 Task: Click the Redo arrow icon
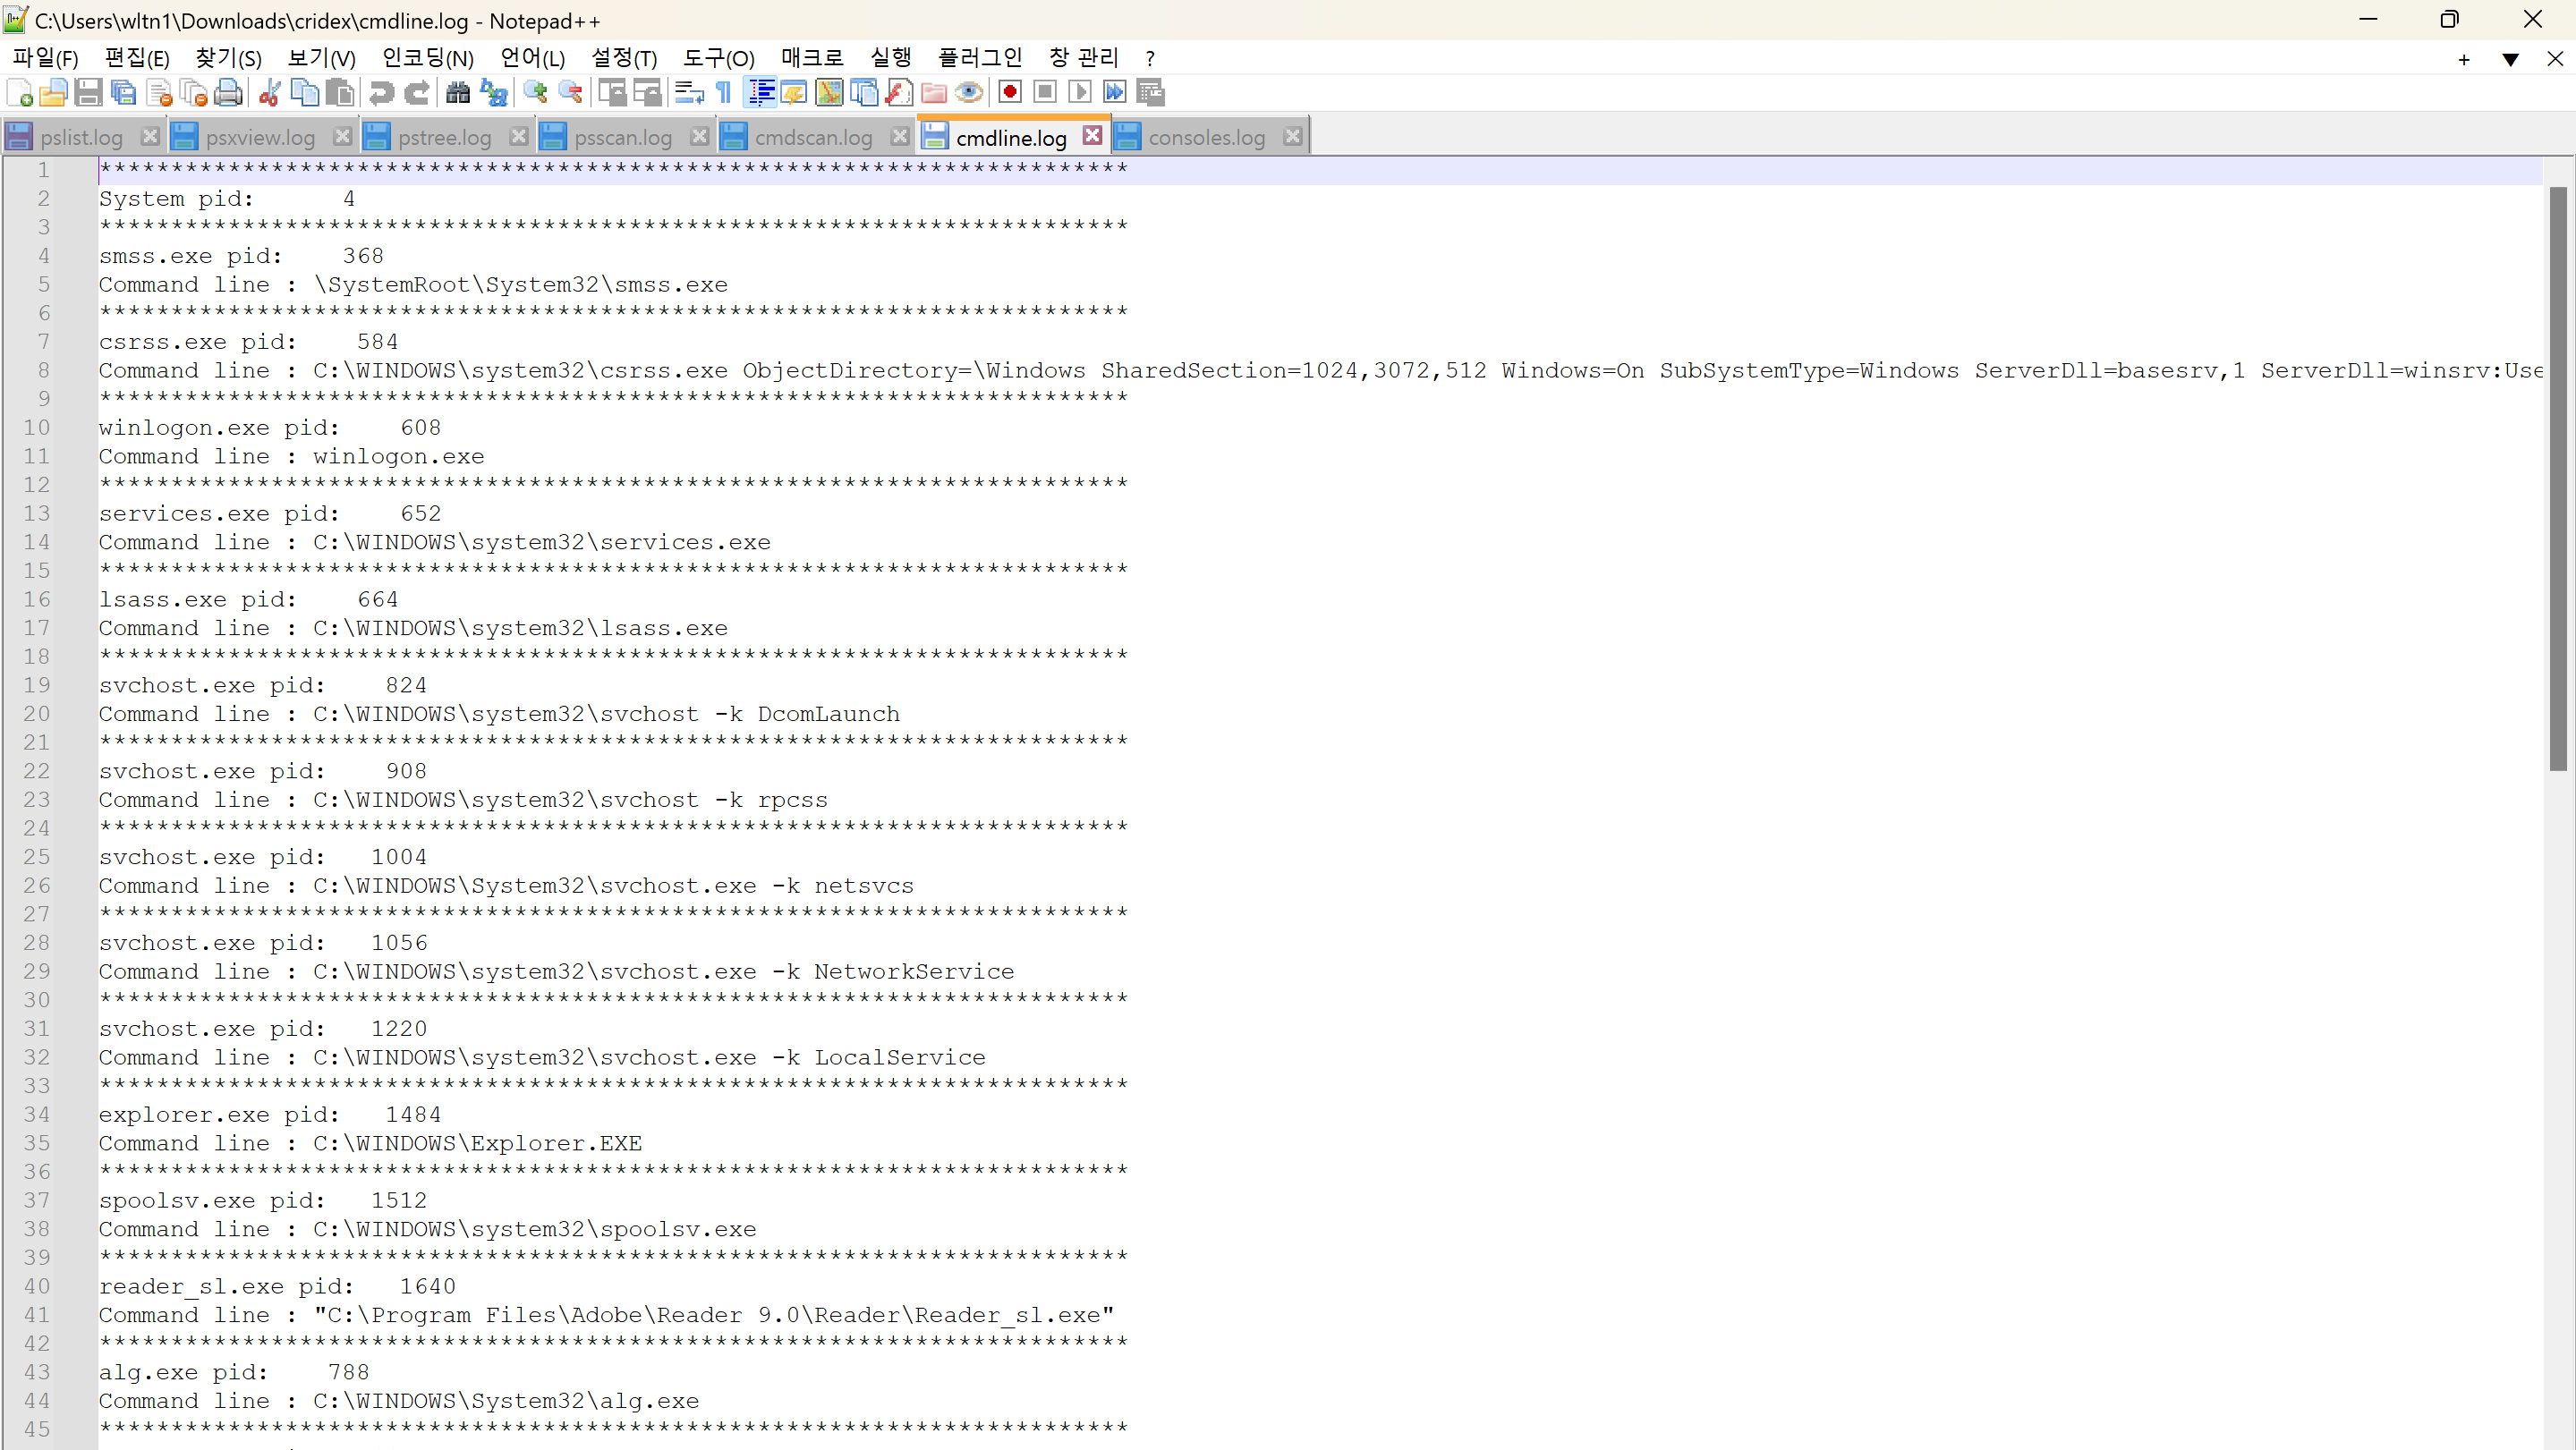click(x=416, y=93)
